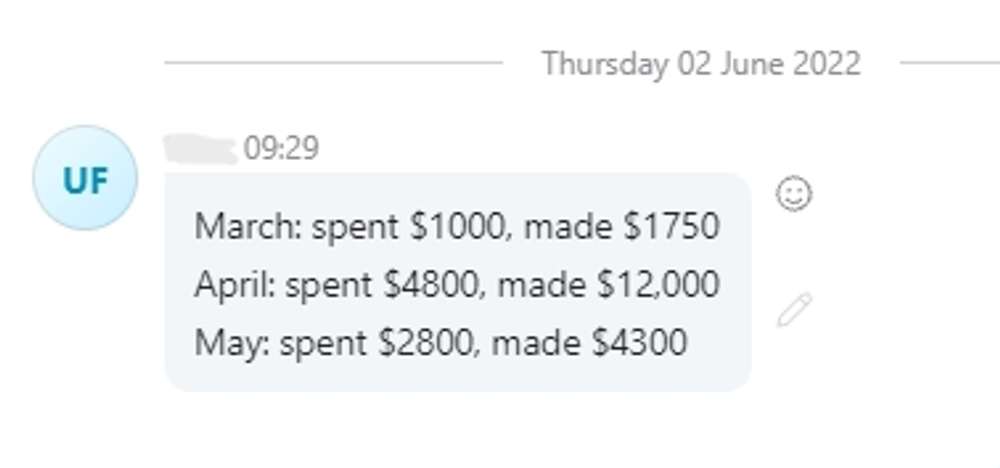The image size is (1000, 468).
Task: Click the year 2022 in the date separator
Action: point(826,64)
